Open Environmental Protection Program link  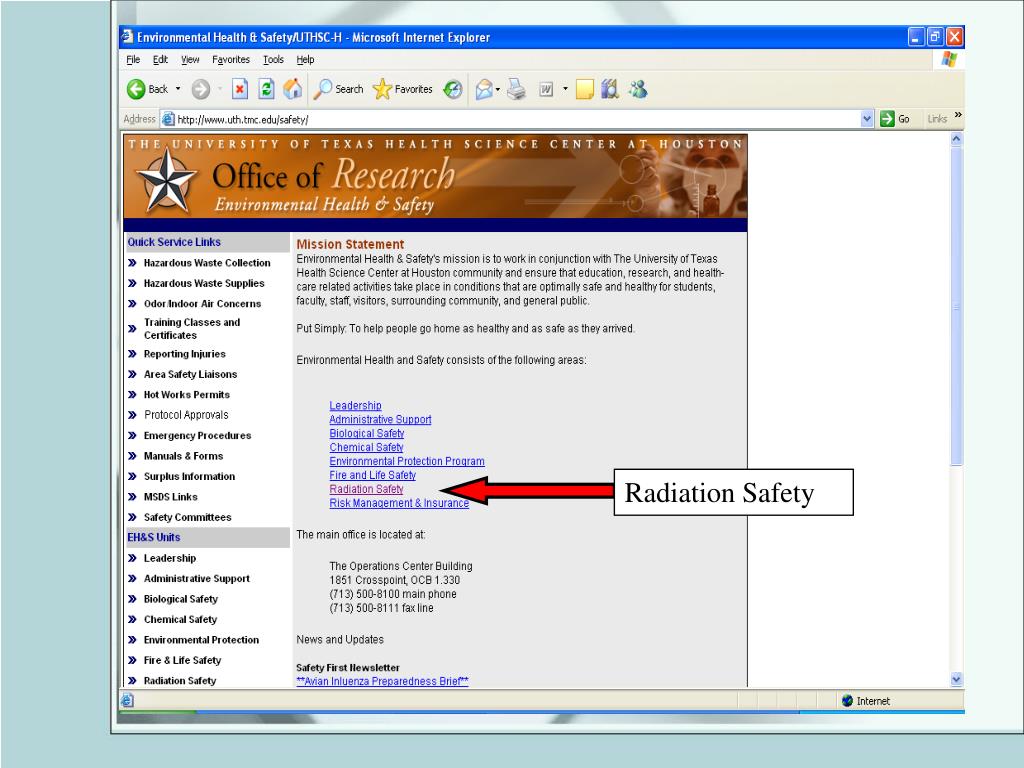[407, 461]
